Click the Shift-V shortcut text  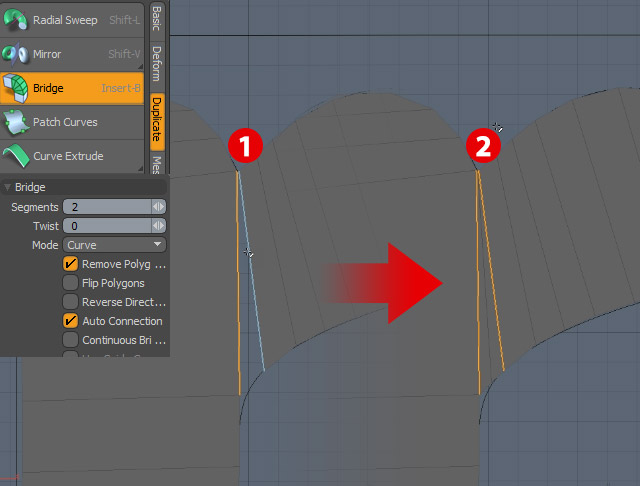[124, 54]
